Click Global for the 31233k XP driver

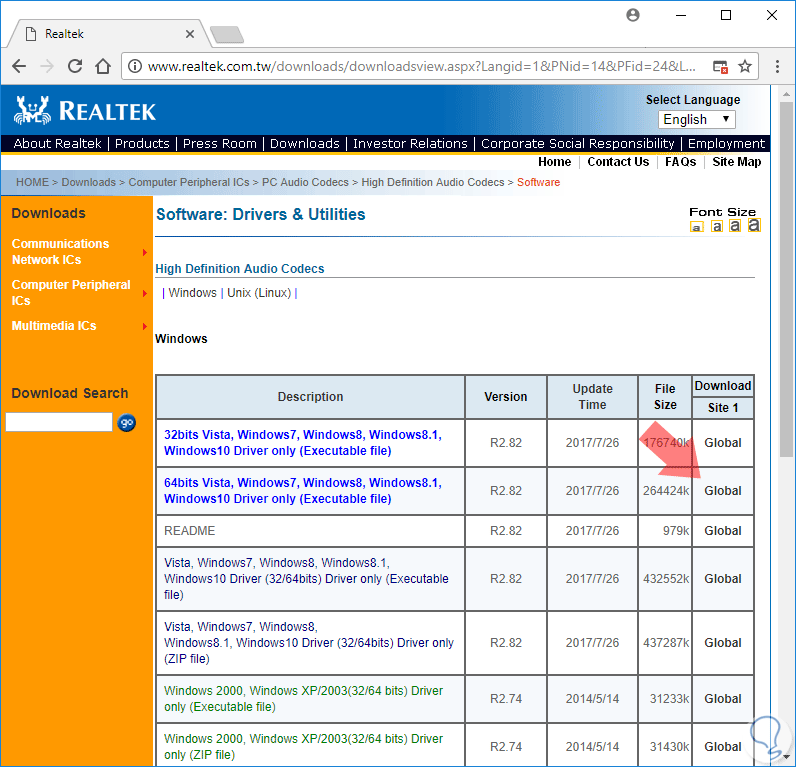tap(722, 699)
